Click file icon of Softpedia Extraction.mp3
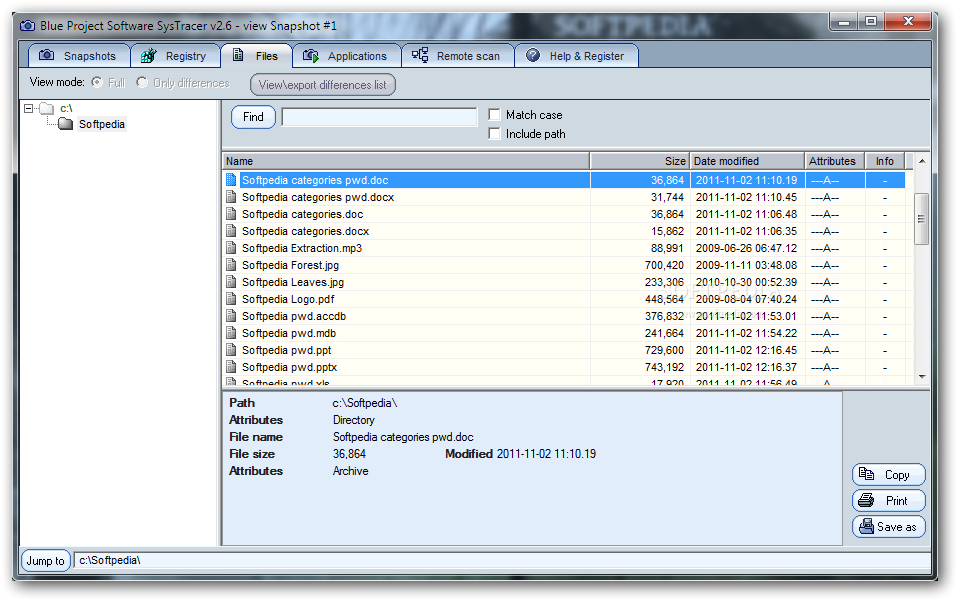 (x=231, y=248)
